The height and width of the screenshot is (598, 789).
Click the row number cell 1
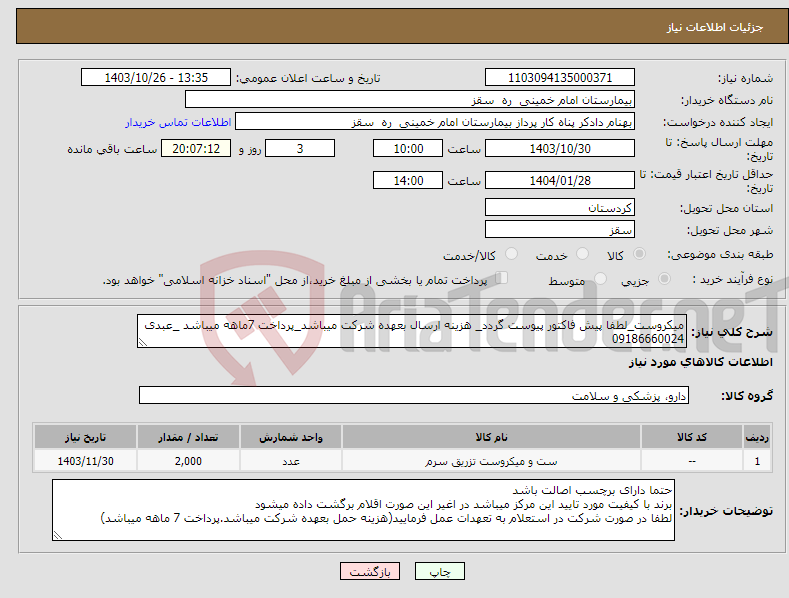click(x=757, y=461)
